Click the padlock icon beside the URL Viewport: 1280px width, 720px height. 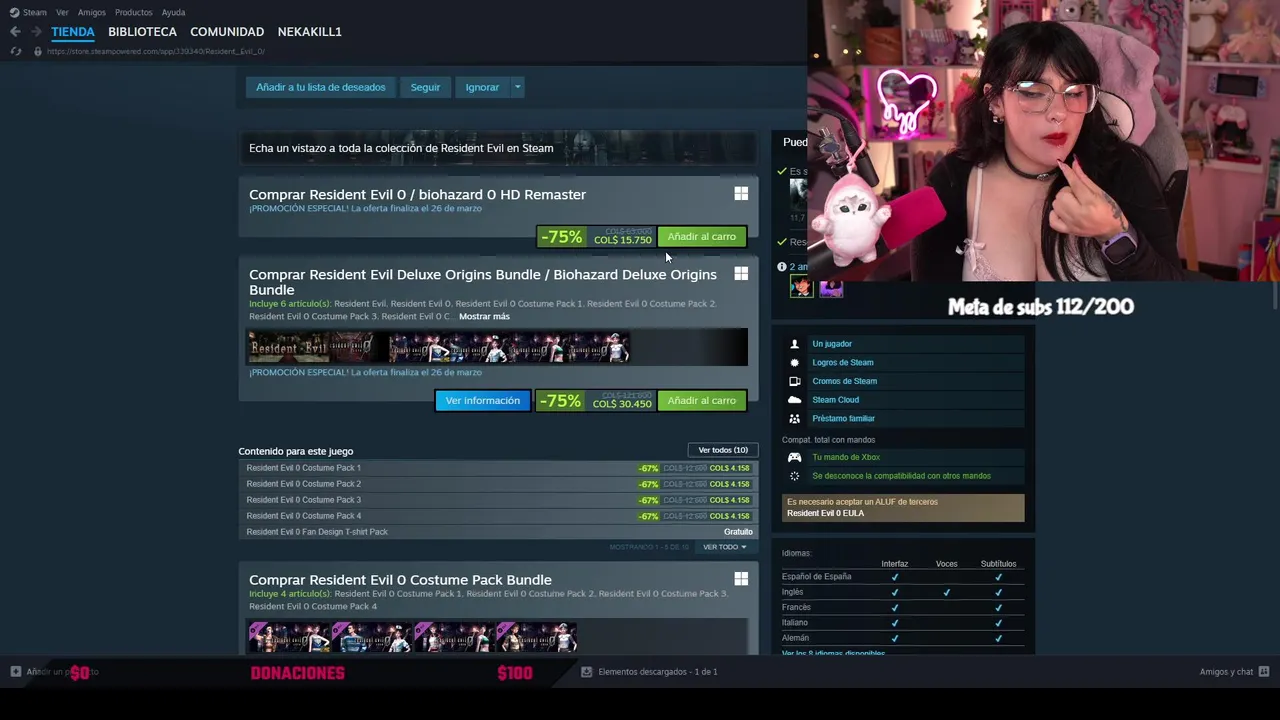[38, 51]
